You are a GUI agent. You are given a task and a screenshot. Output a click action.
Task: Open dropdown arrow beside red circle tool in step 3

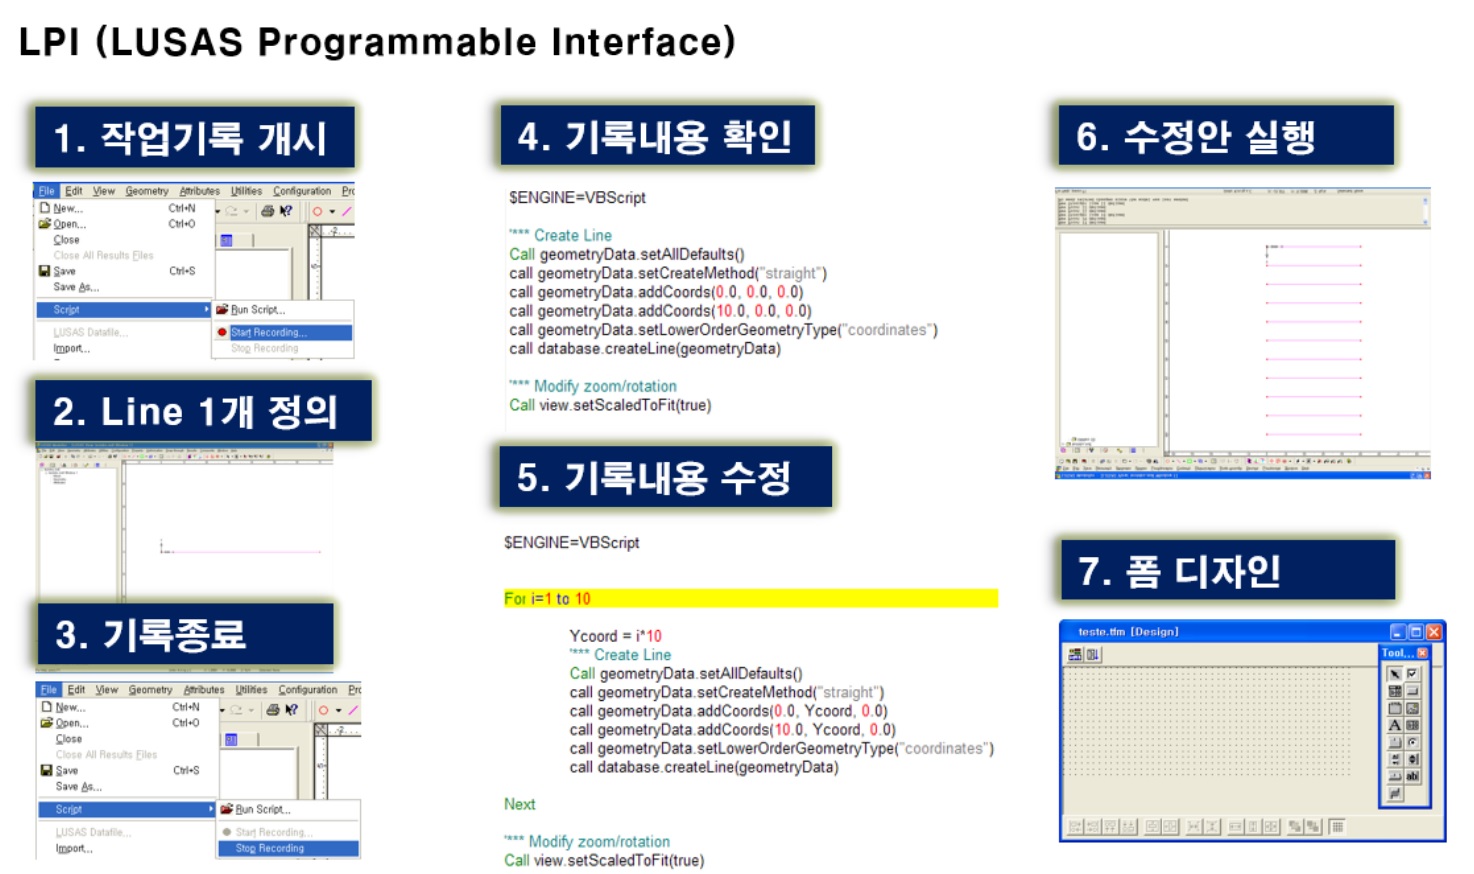pos(338,711)
